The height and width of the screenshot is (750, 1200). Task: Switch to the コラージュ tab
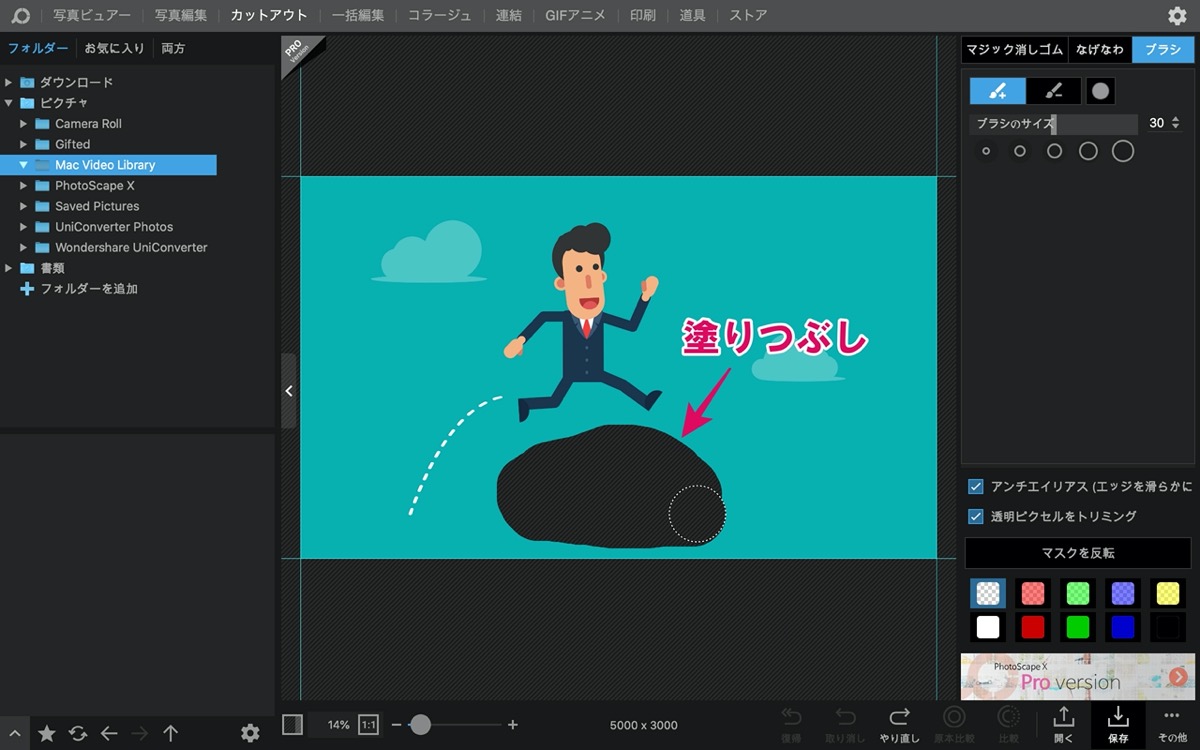click(x=440, y=15)
